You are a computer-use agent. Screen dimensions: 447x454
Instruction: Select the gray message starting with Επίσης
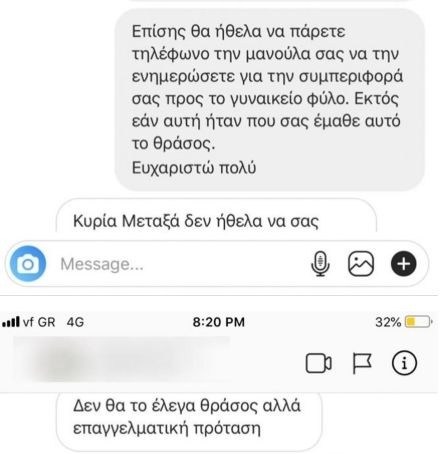coord(269,99)
